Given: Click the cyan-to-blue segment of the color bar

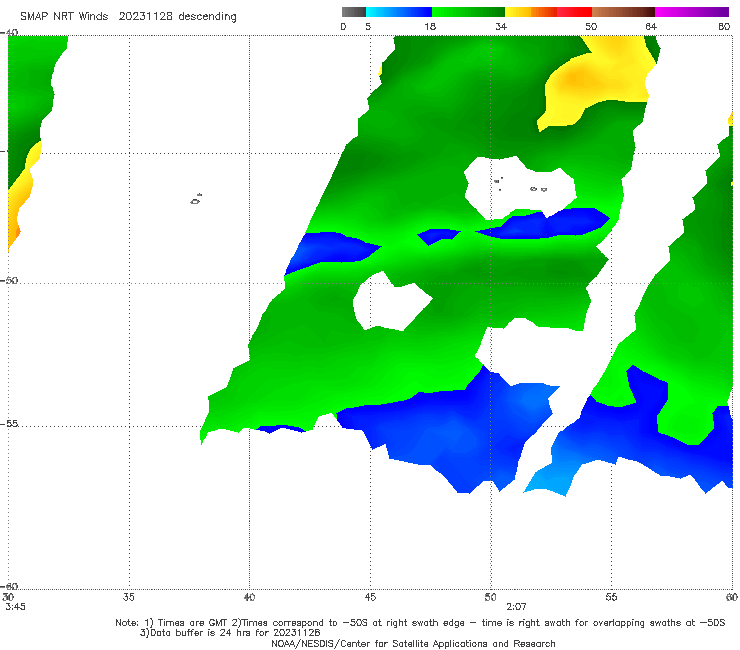Looking at the screenshot, I should [x=399, y=12].
